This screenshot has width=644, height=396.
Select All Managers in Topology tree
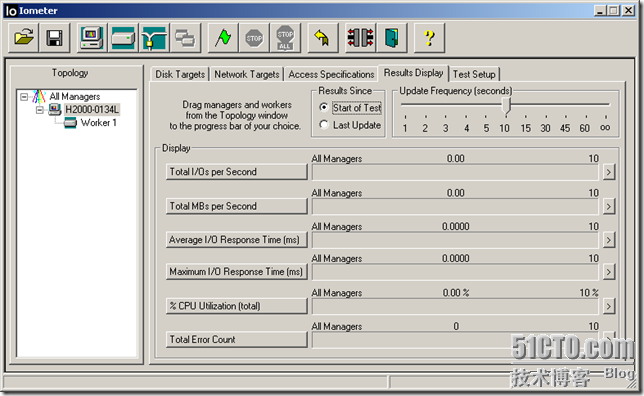tap(75, 97)
